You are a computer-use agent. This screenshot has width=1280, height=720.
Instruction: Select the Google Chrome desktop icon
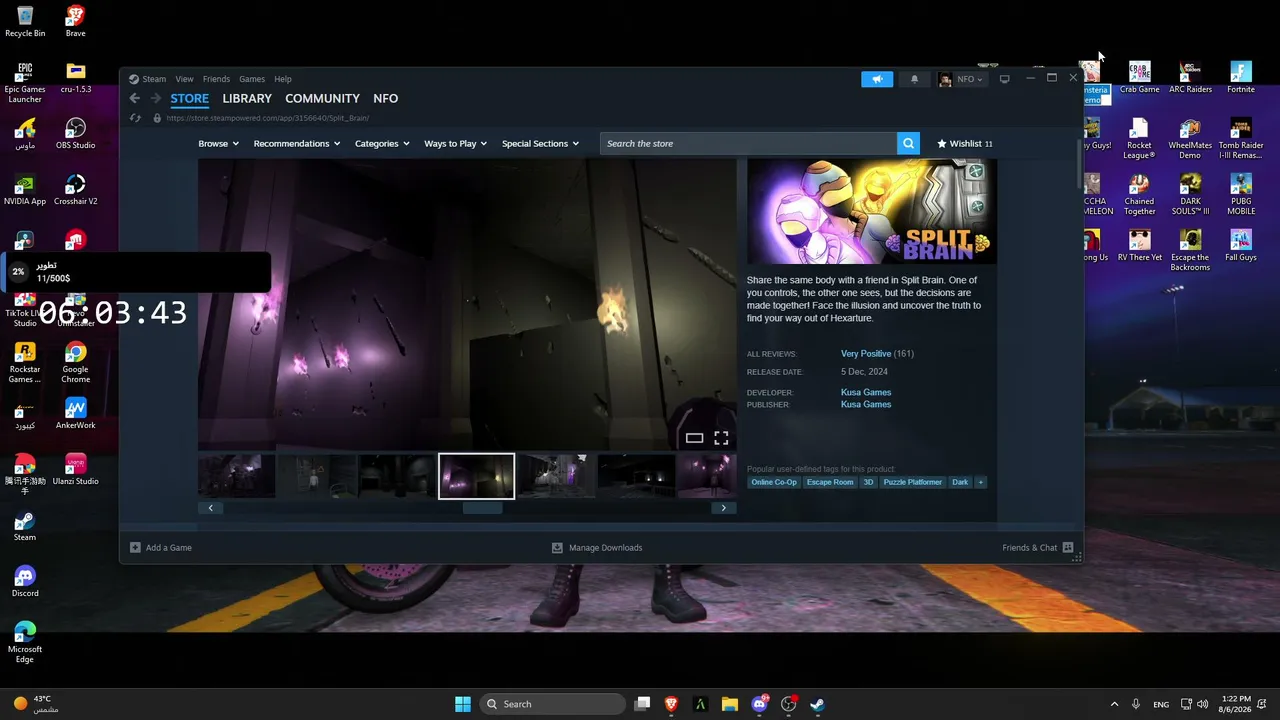click(x=76, y=362)
